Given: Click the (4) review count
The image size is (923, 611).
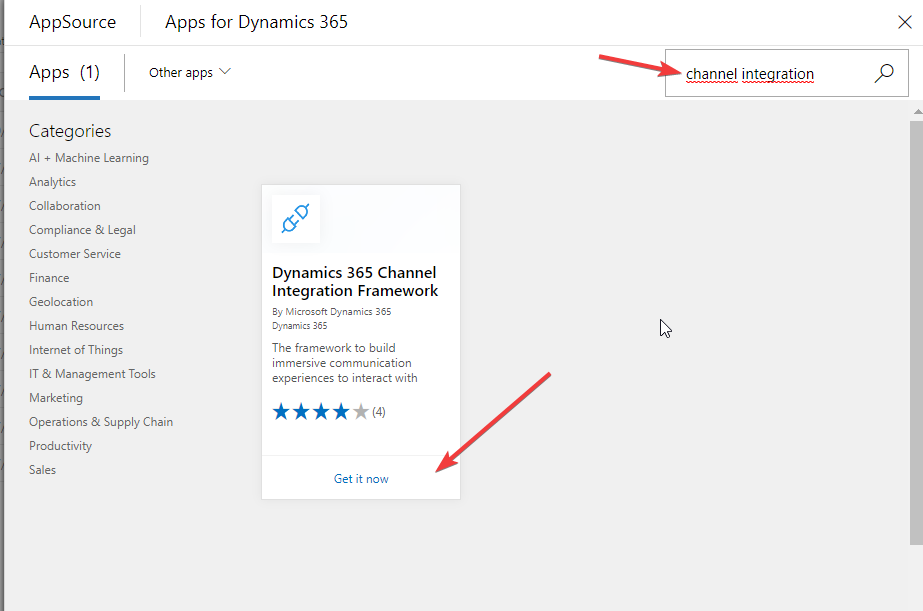Looking at the screenshot, I should coord(379,412).
